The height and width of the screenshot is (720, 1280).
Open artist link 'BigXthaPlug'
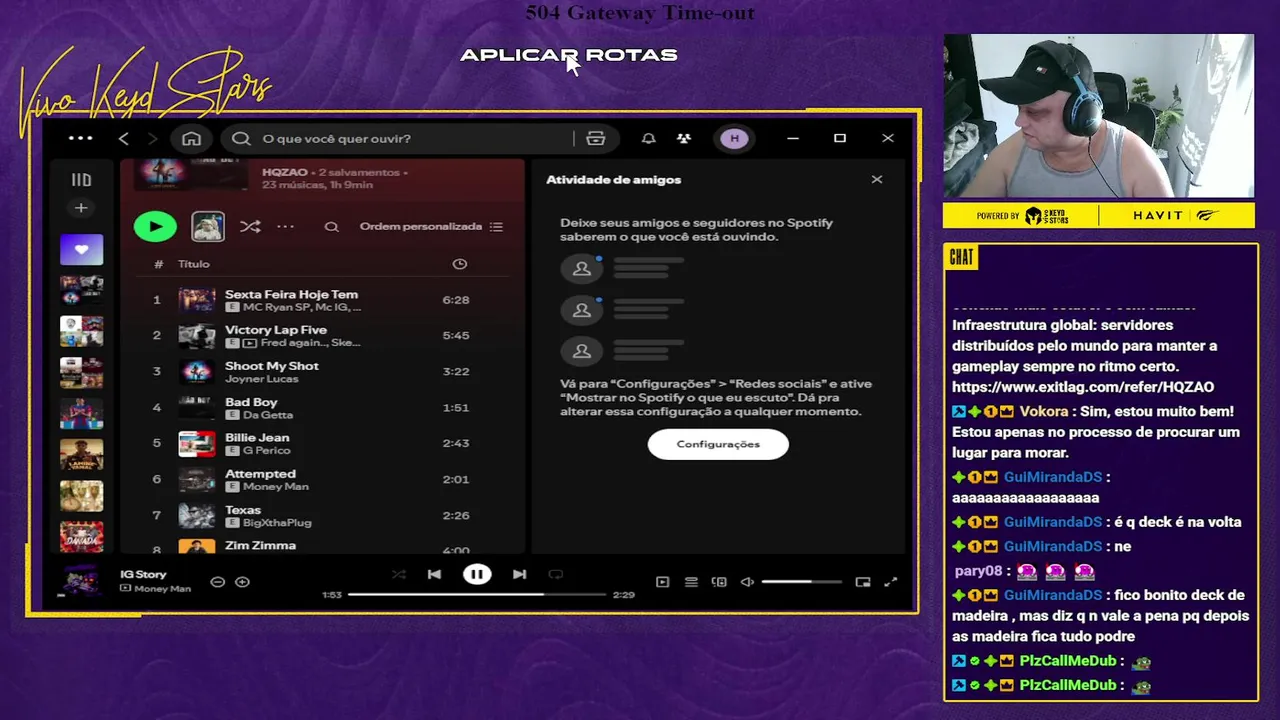[277, 523]
